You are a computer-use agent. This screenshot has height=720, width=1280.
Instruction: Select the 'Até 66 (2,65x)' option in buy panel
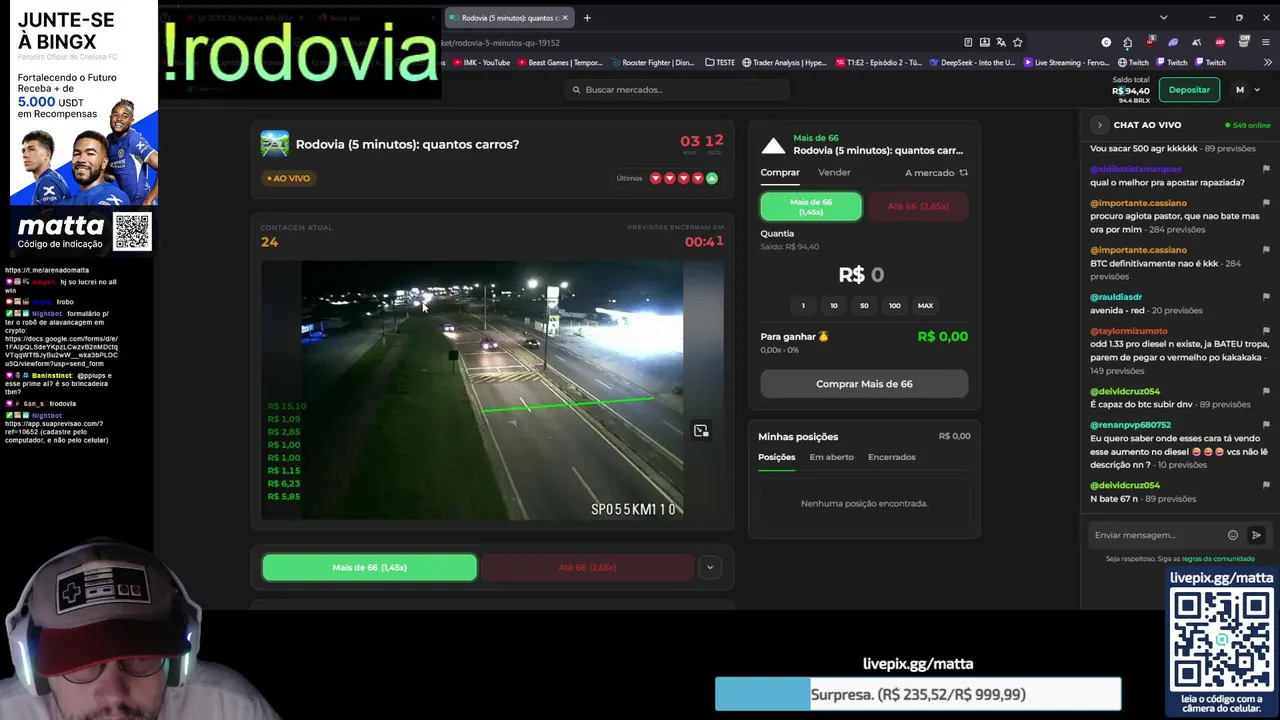click(918, 206)
